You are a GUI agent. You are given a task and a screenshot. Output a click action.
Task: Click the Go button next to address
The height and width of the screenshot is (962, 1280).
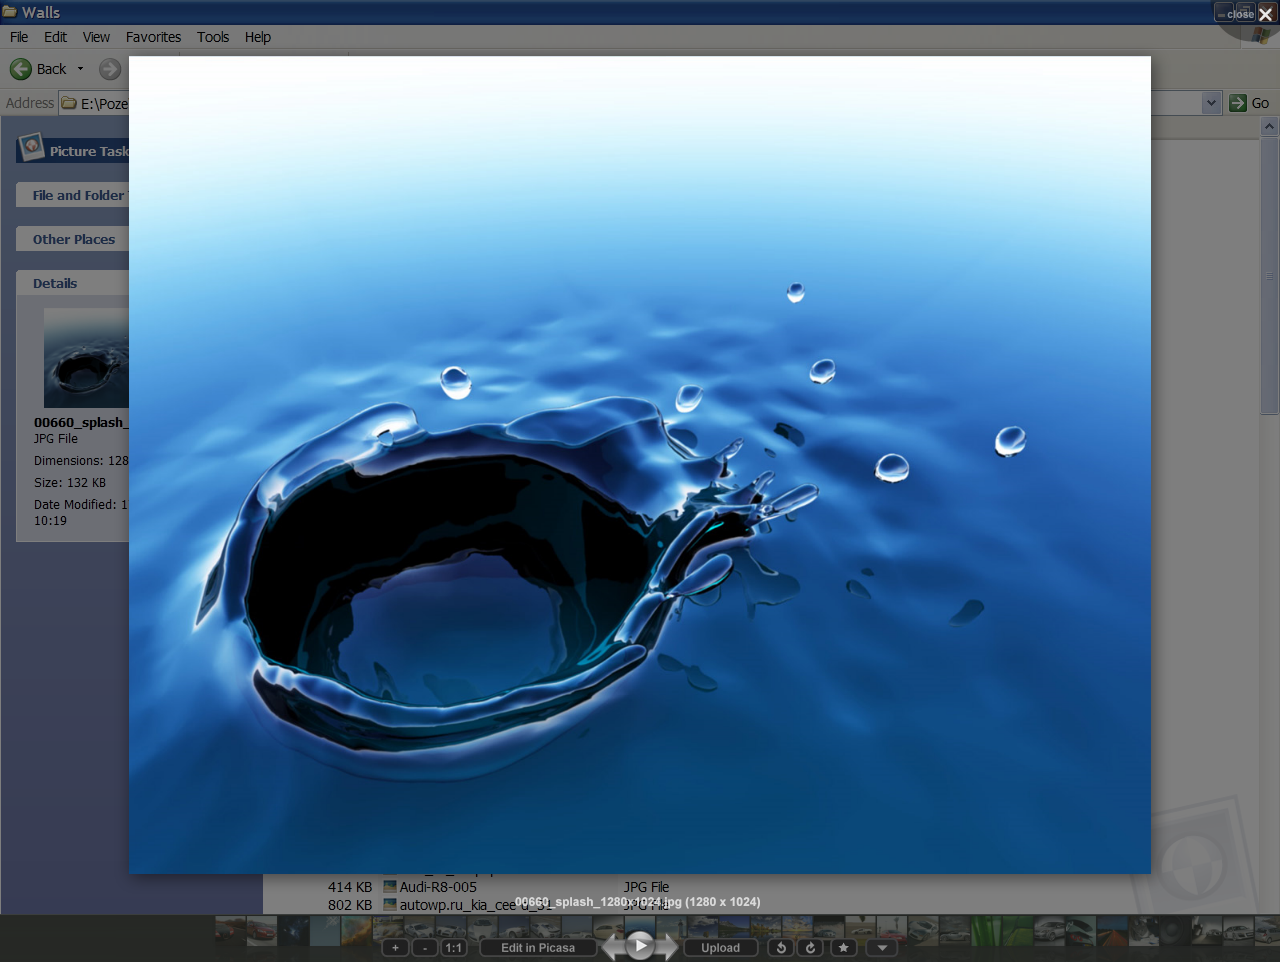pyautogui.click(x=1250, y=103)
